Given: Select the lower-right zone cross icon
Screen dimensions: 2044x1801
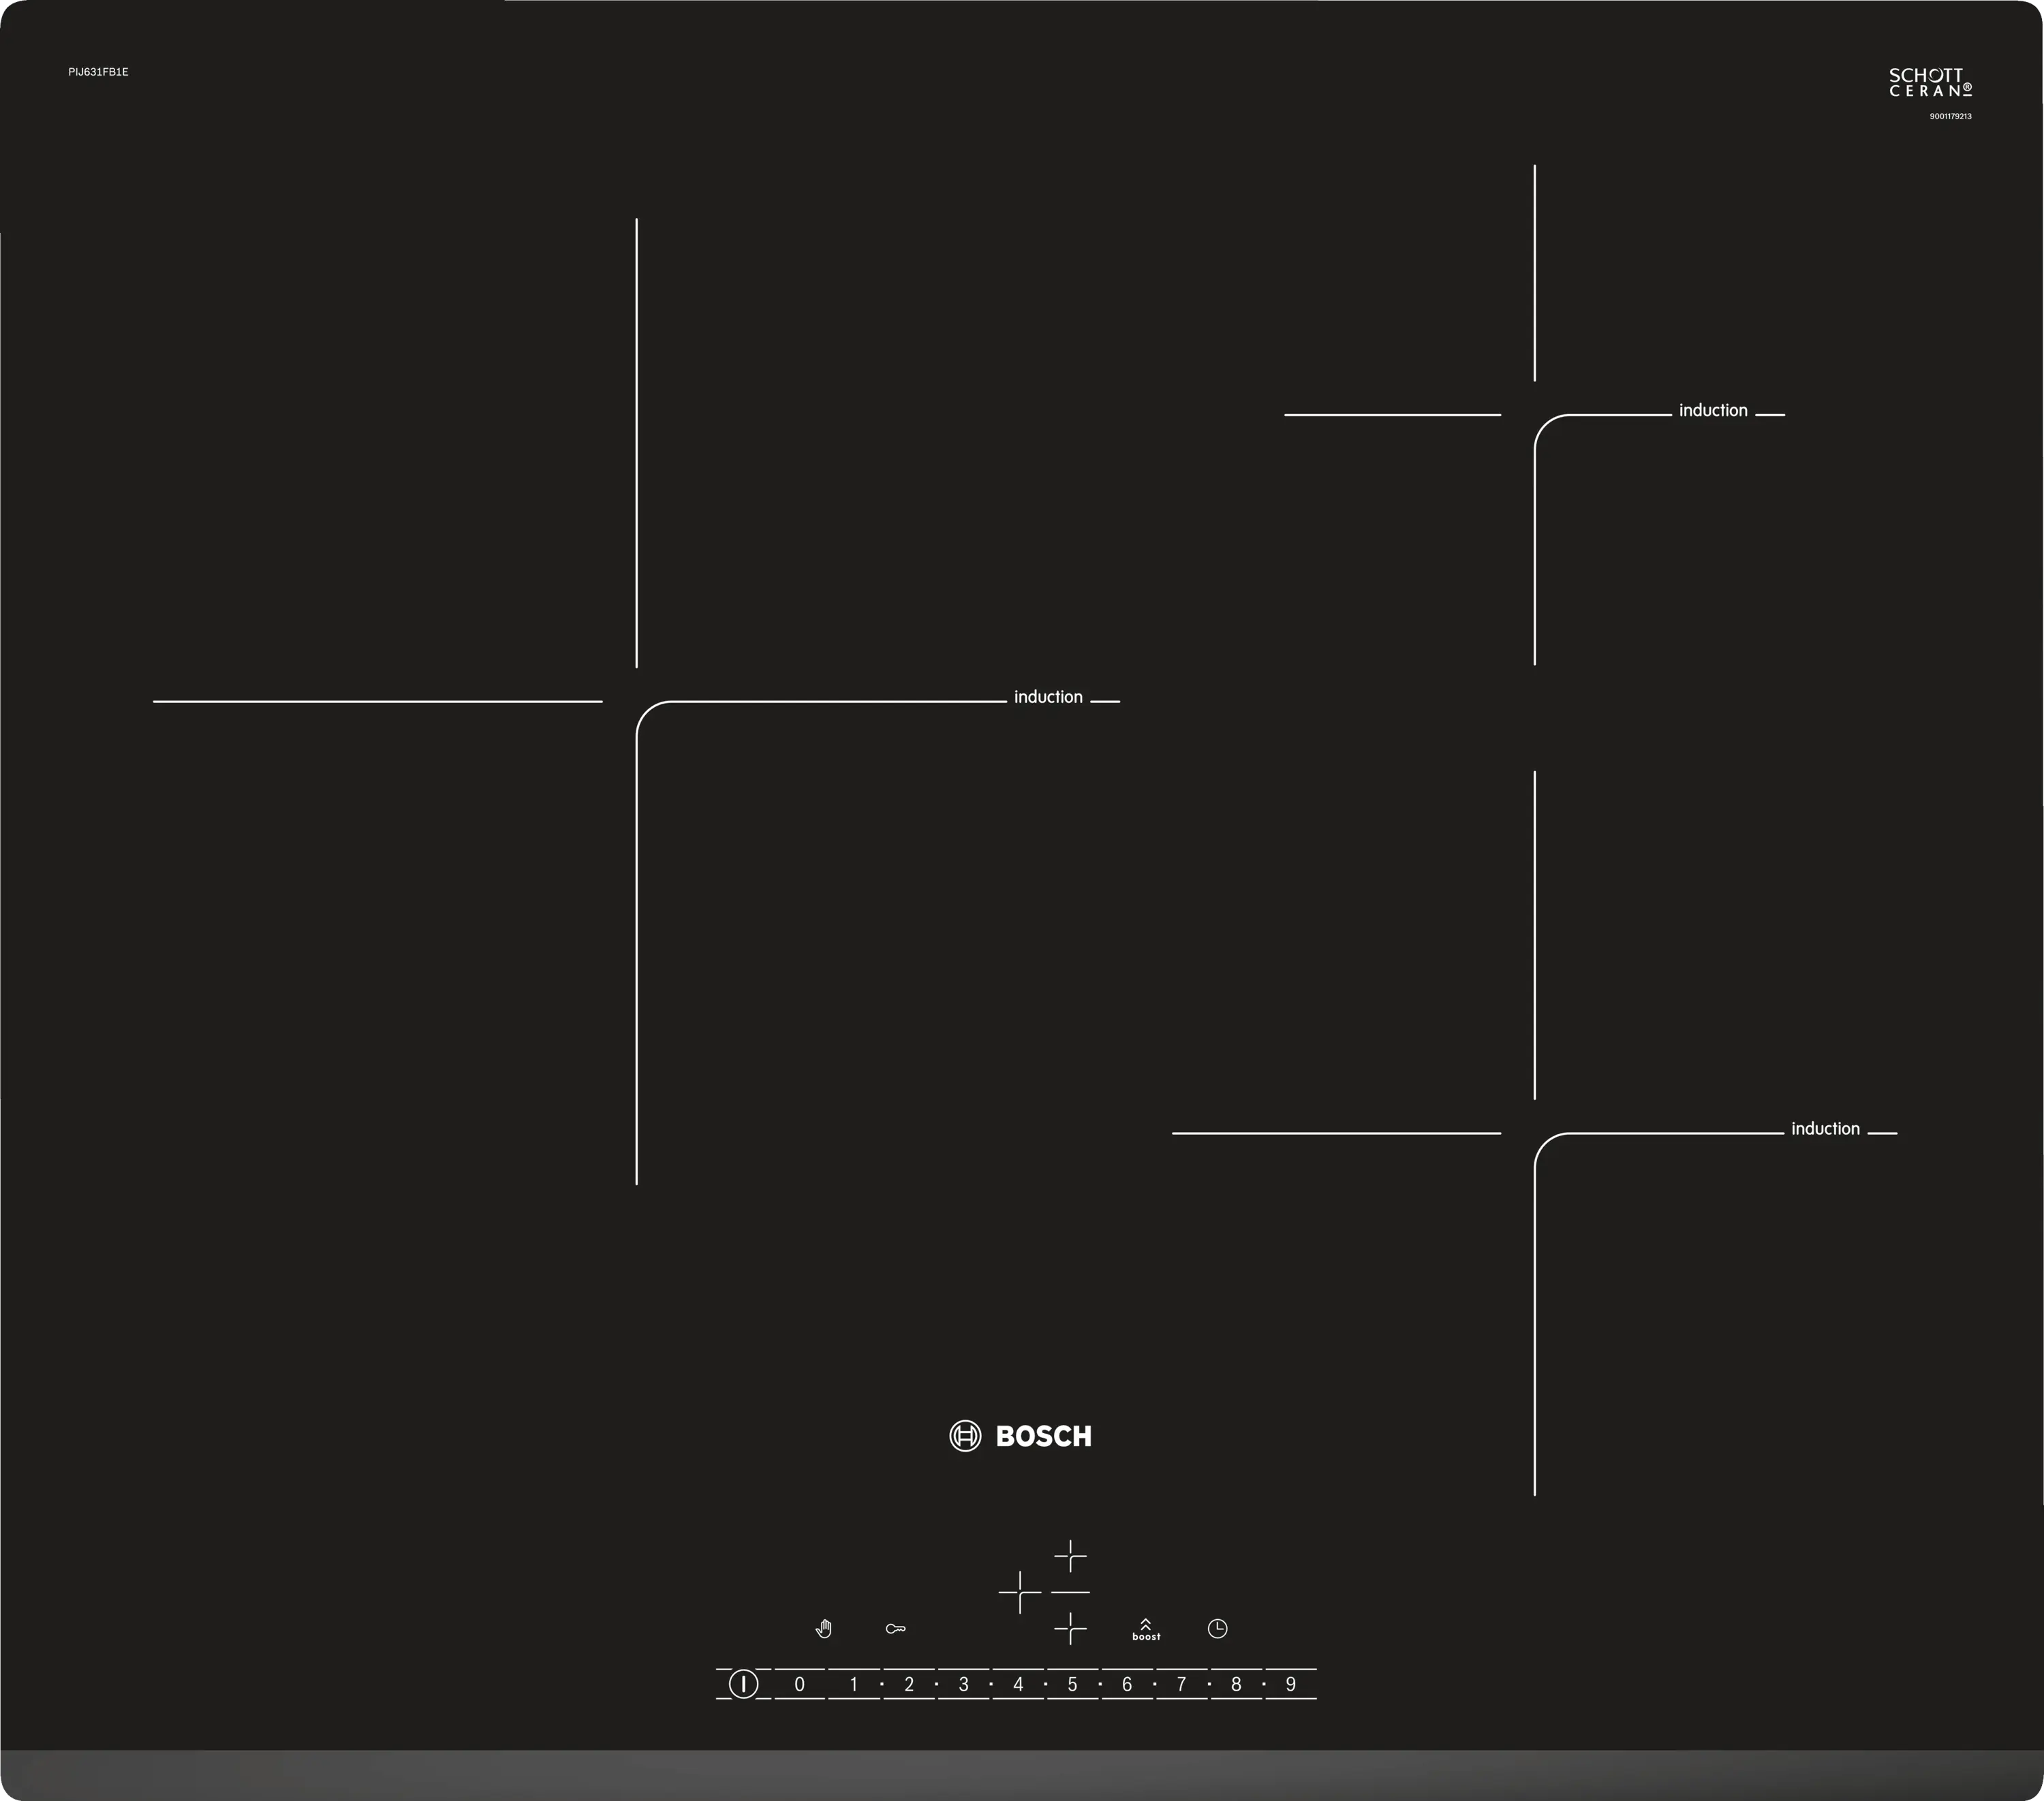Looking at the screenshot, I should [1070, 1628].
